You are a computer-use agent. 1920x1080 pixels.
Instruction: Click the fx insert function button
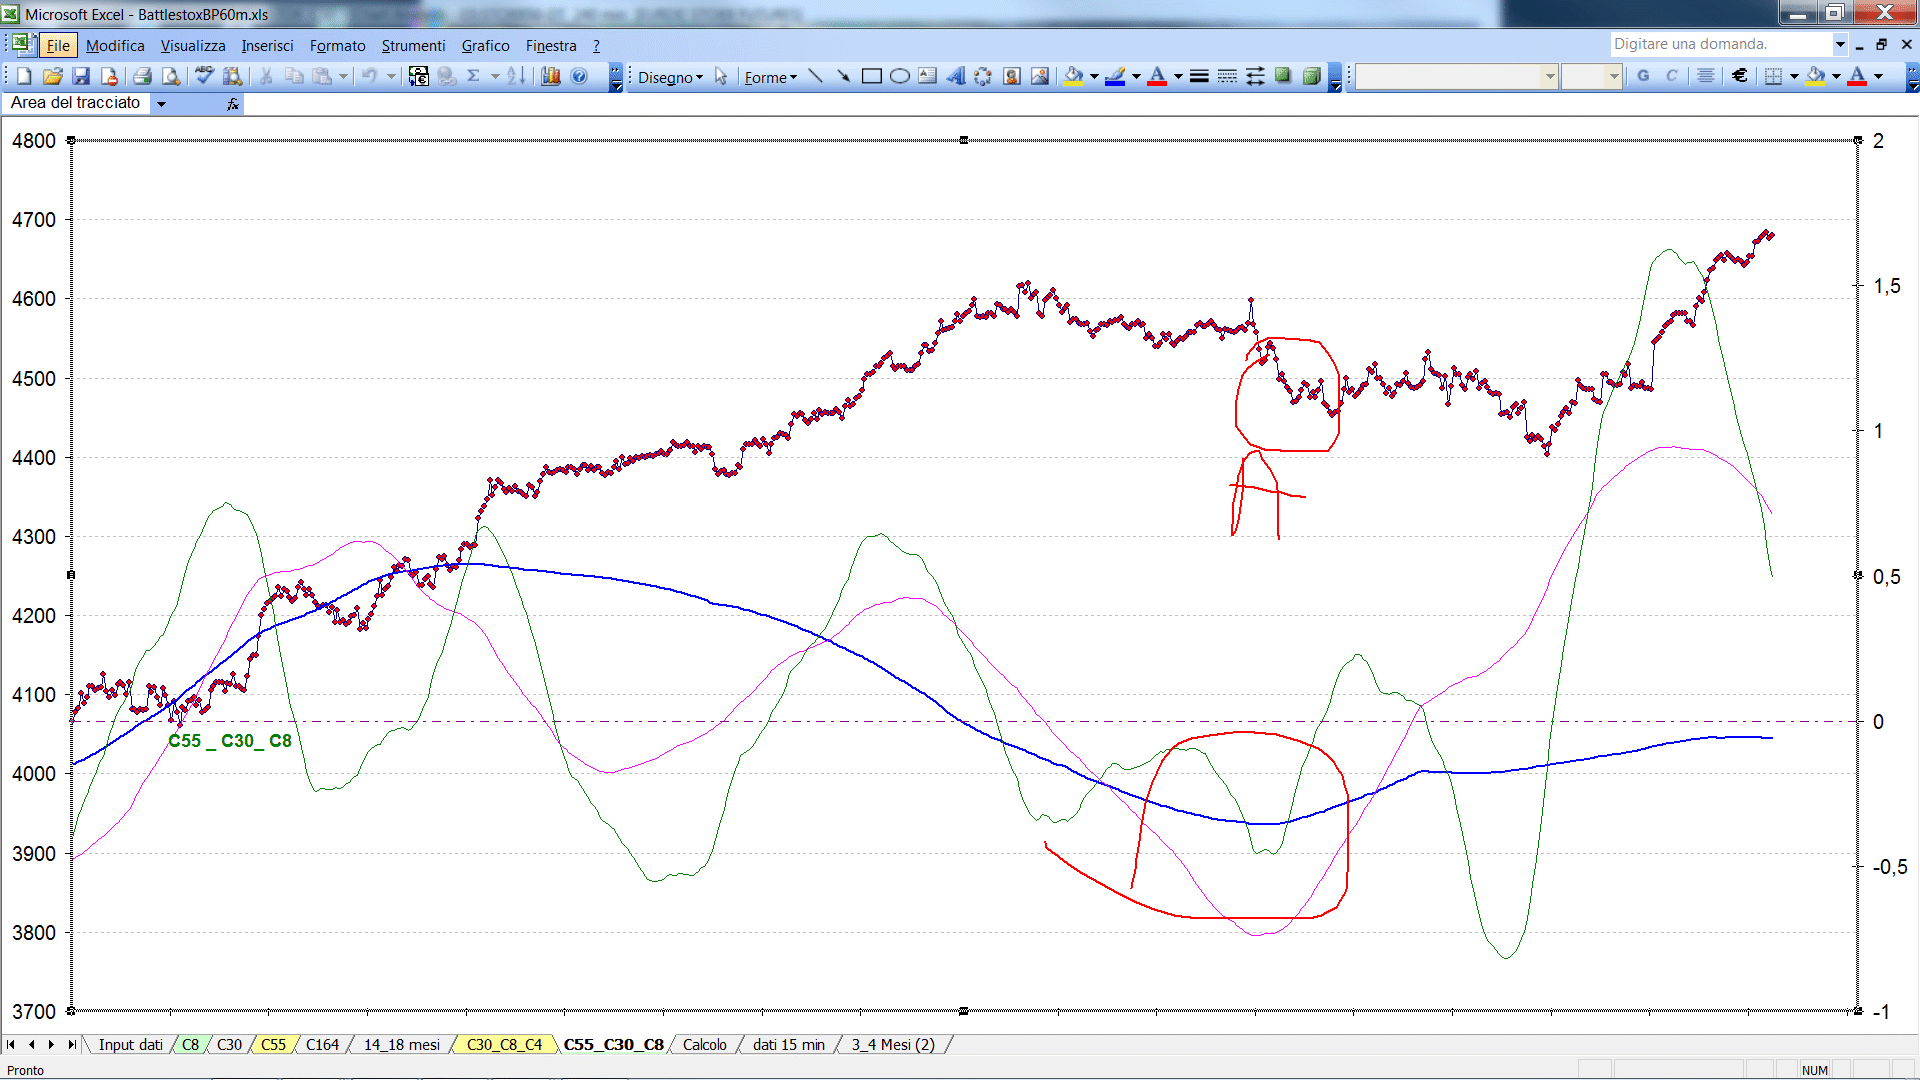[232, 103]
